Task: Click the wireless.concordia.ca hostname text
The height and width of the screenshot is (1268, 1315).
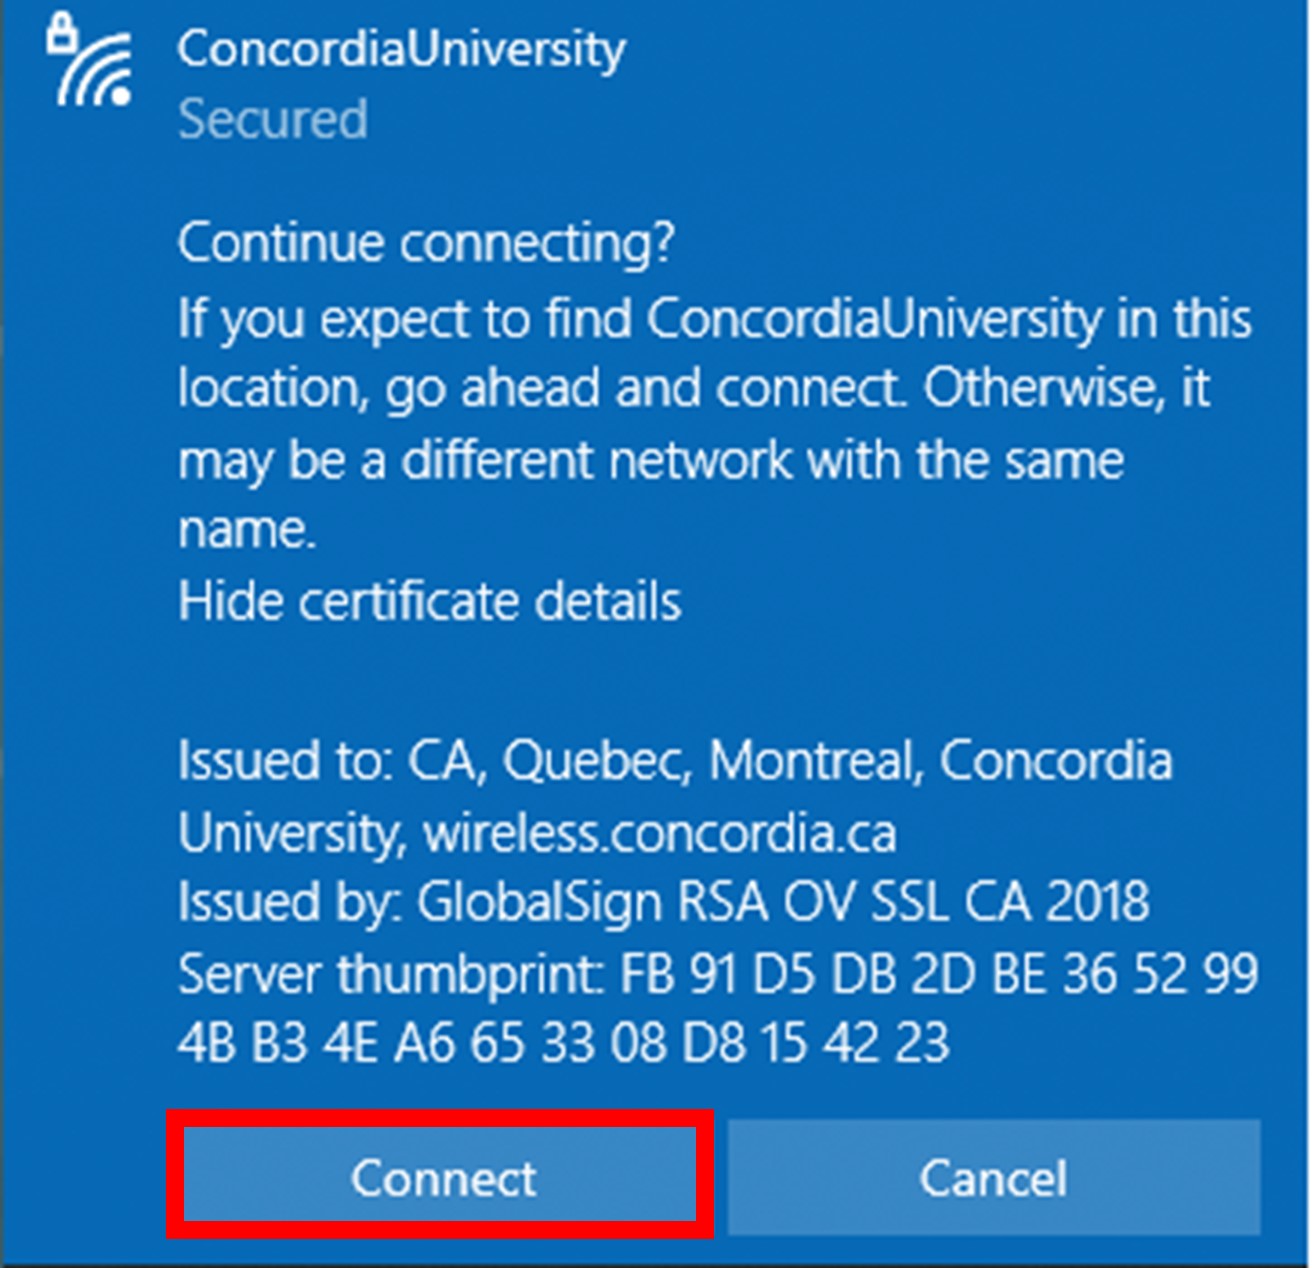Action: (660, 833)
